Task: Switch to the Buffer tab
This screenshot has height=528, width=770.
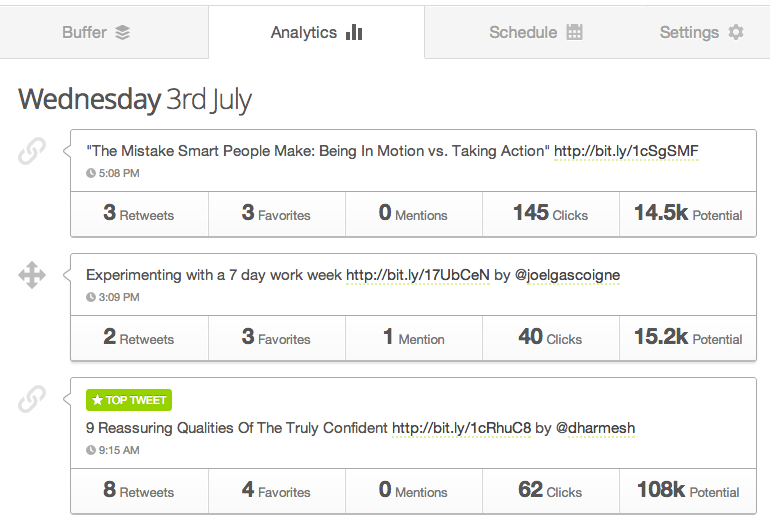Action: coord(96,32)
